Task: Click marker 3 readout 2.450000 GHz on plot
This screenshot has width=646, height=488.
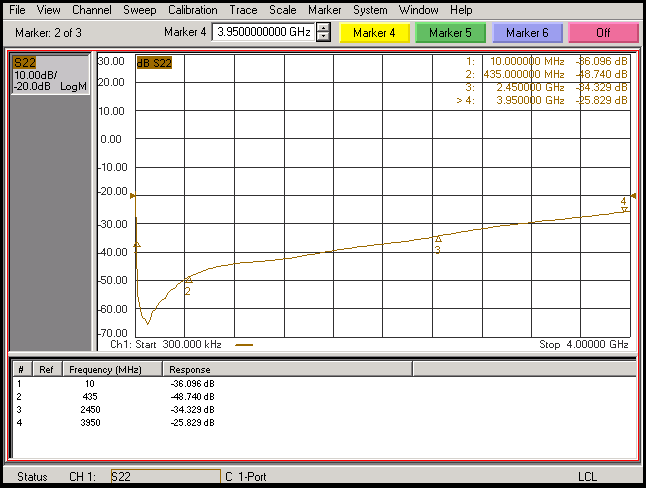Action: coord(530,87)
